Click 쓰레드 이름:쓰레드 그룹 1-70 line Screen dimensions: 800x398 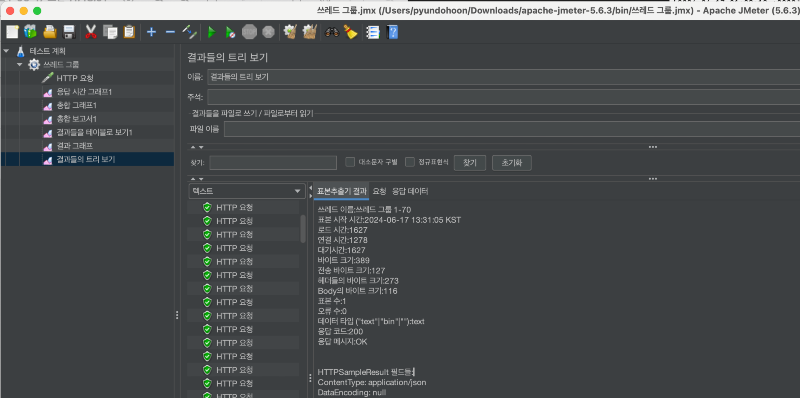click(364, 210)
